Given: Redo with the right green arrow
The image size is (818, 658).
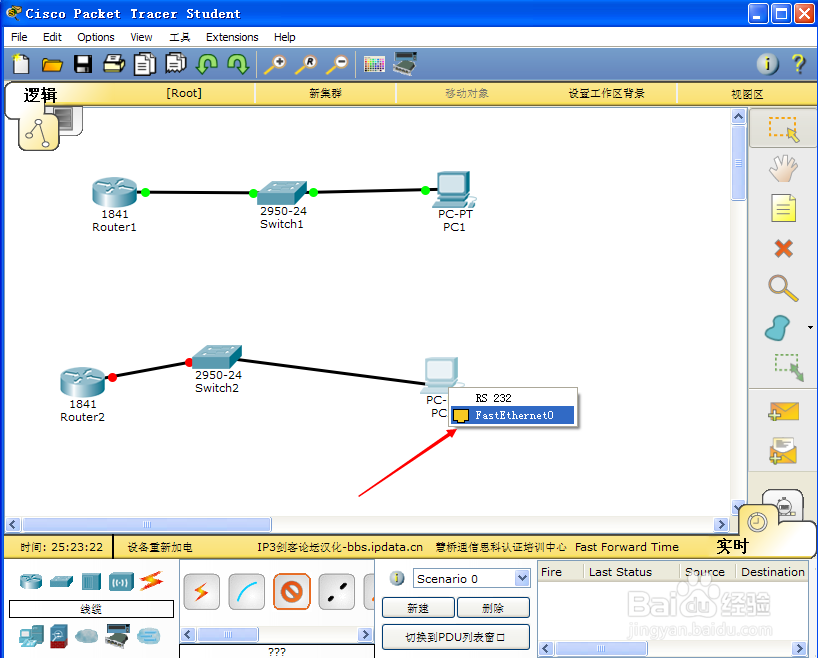Looking at the screenshot, I should click(238, 64).
